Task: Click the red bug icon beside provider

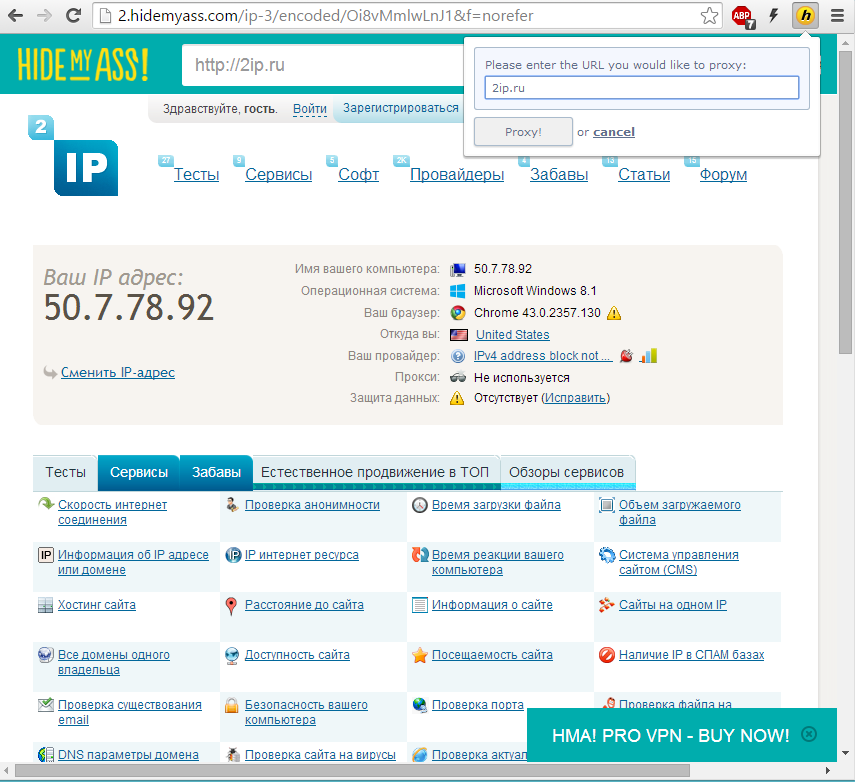Action: pyautogui.click(x=627, y=356)
